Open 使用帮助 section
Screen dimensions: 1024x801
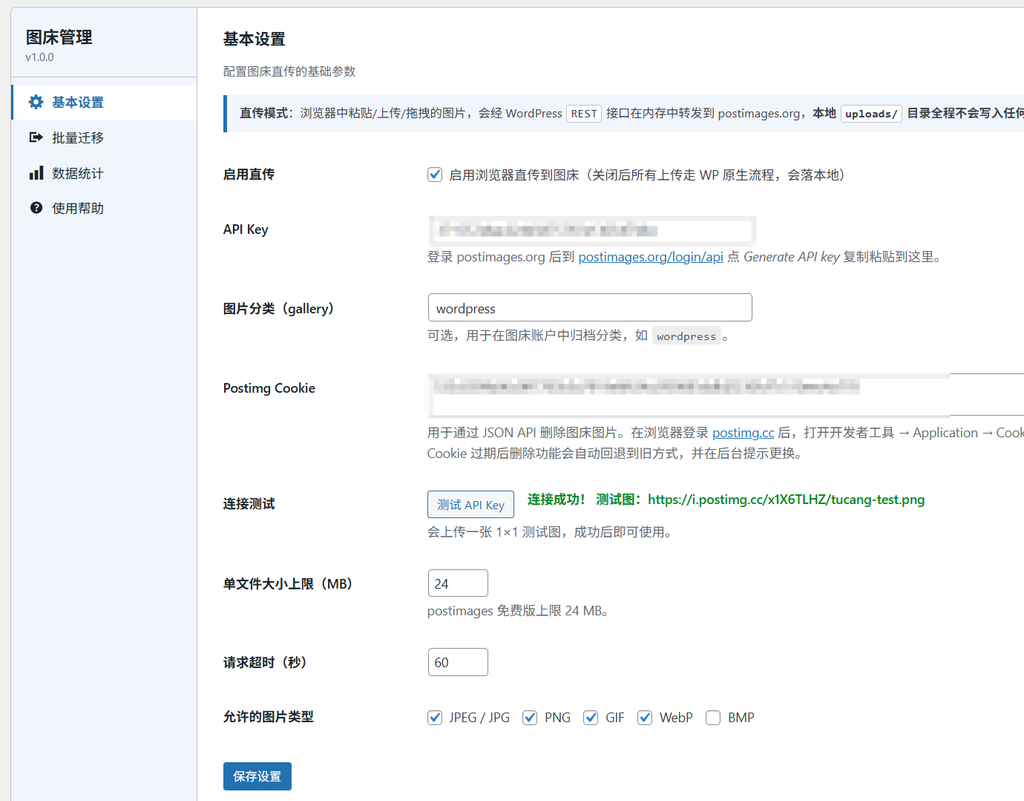[x=104, y=208]
